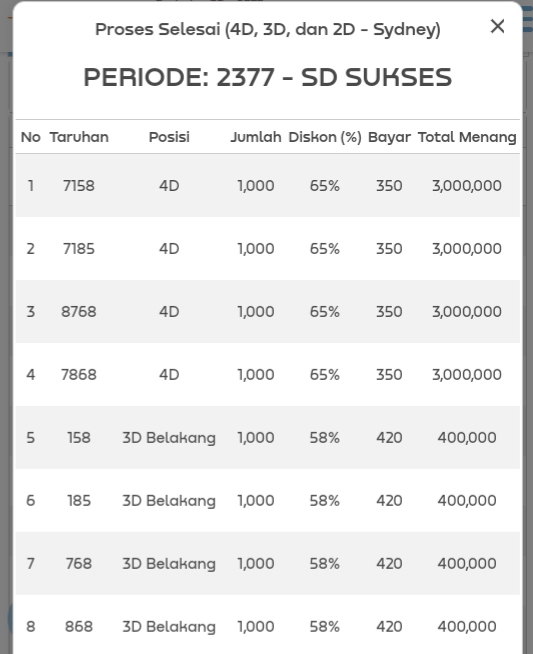Click the 400,000 total in row 8
The height and width of the screenshot is (654, 533).
click(x=467, y=627)
